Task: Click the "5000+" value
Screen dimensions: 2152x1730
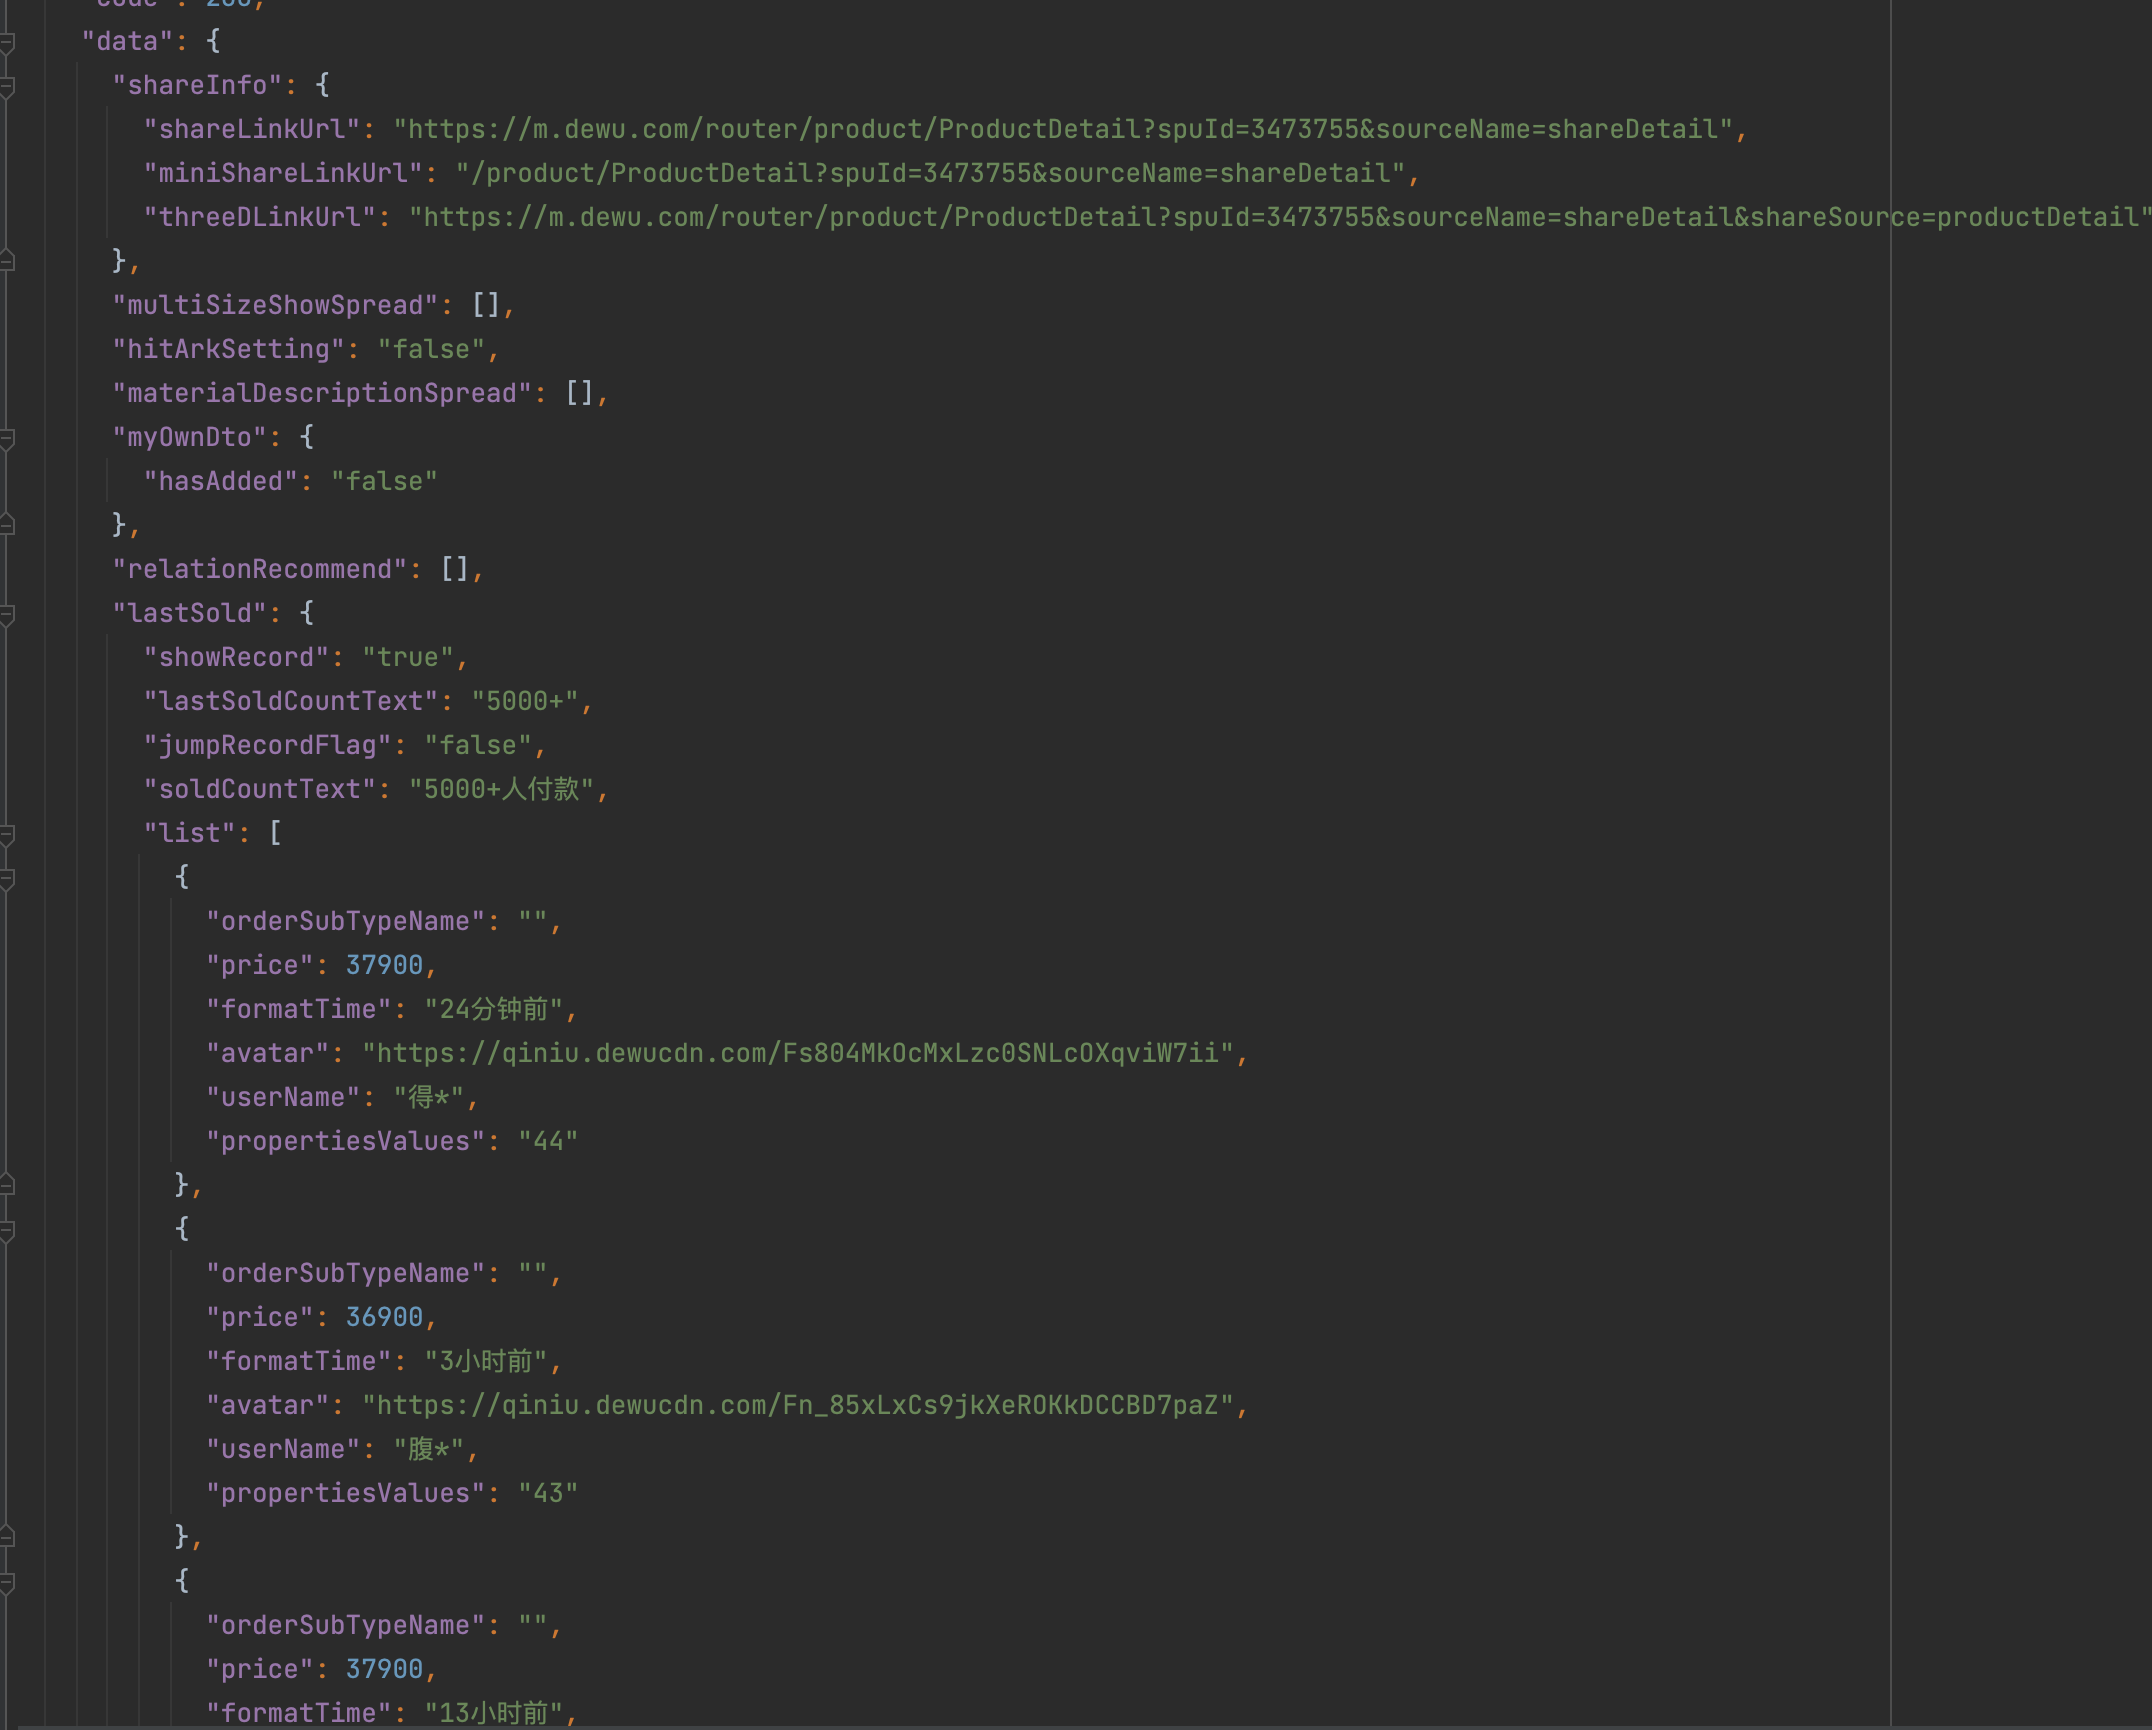Action: click(525, 701)
